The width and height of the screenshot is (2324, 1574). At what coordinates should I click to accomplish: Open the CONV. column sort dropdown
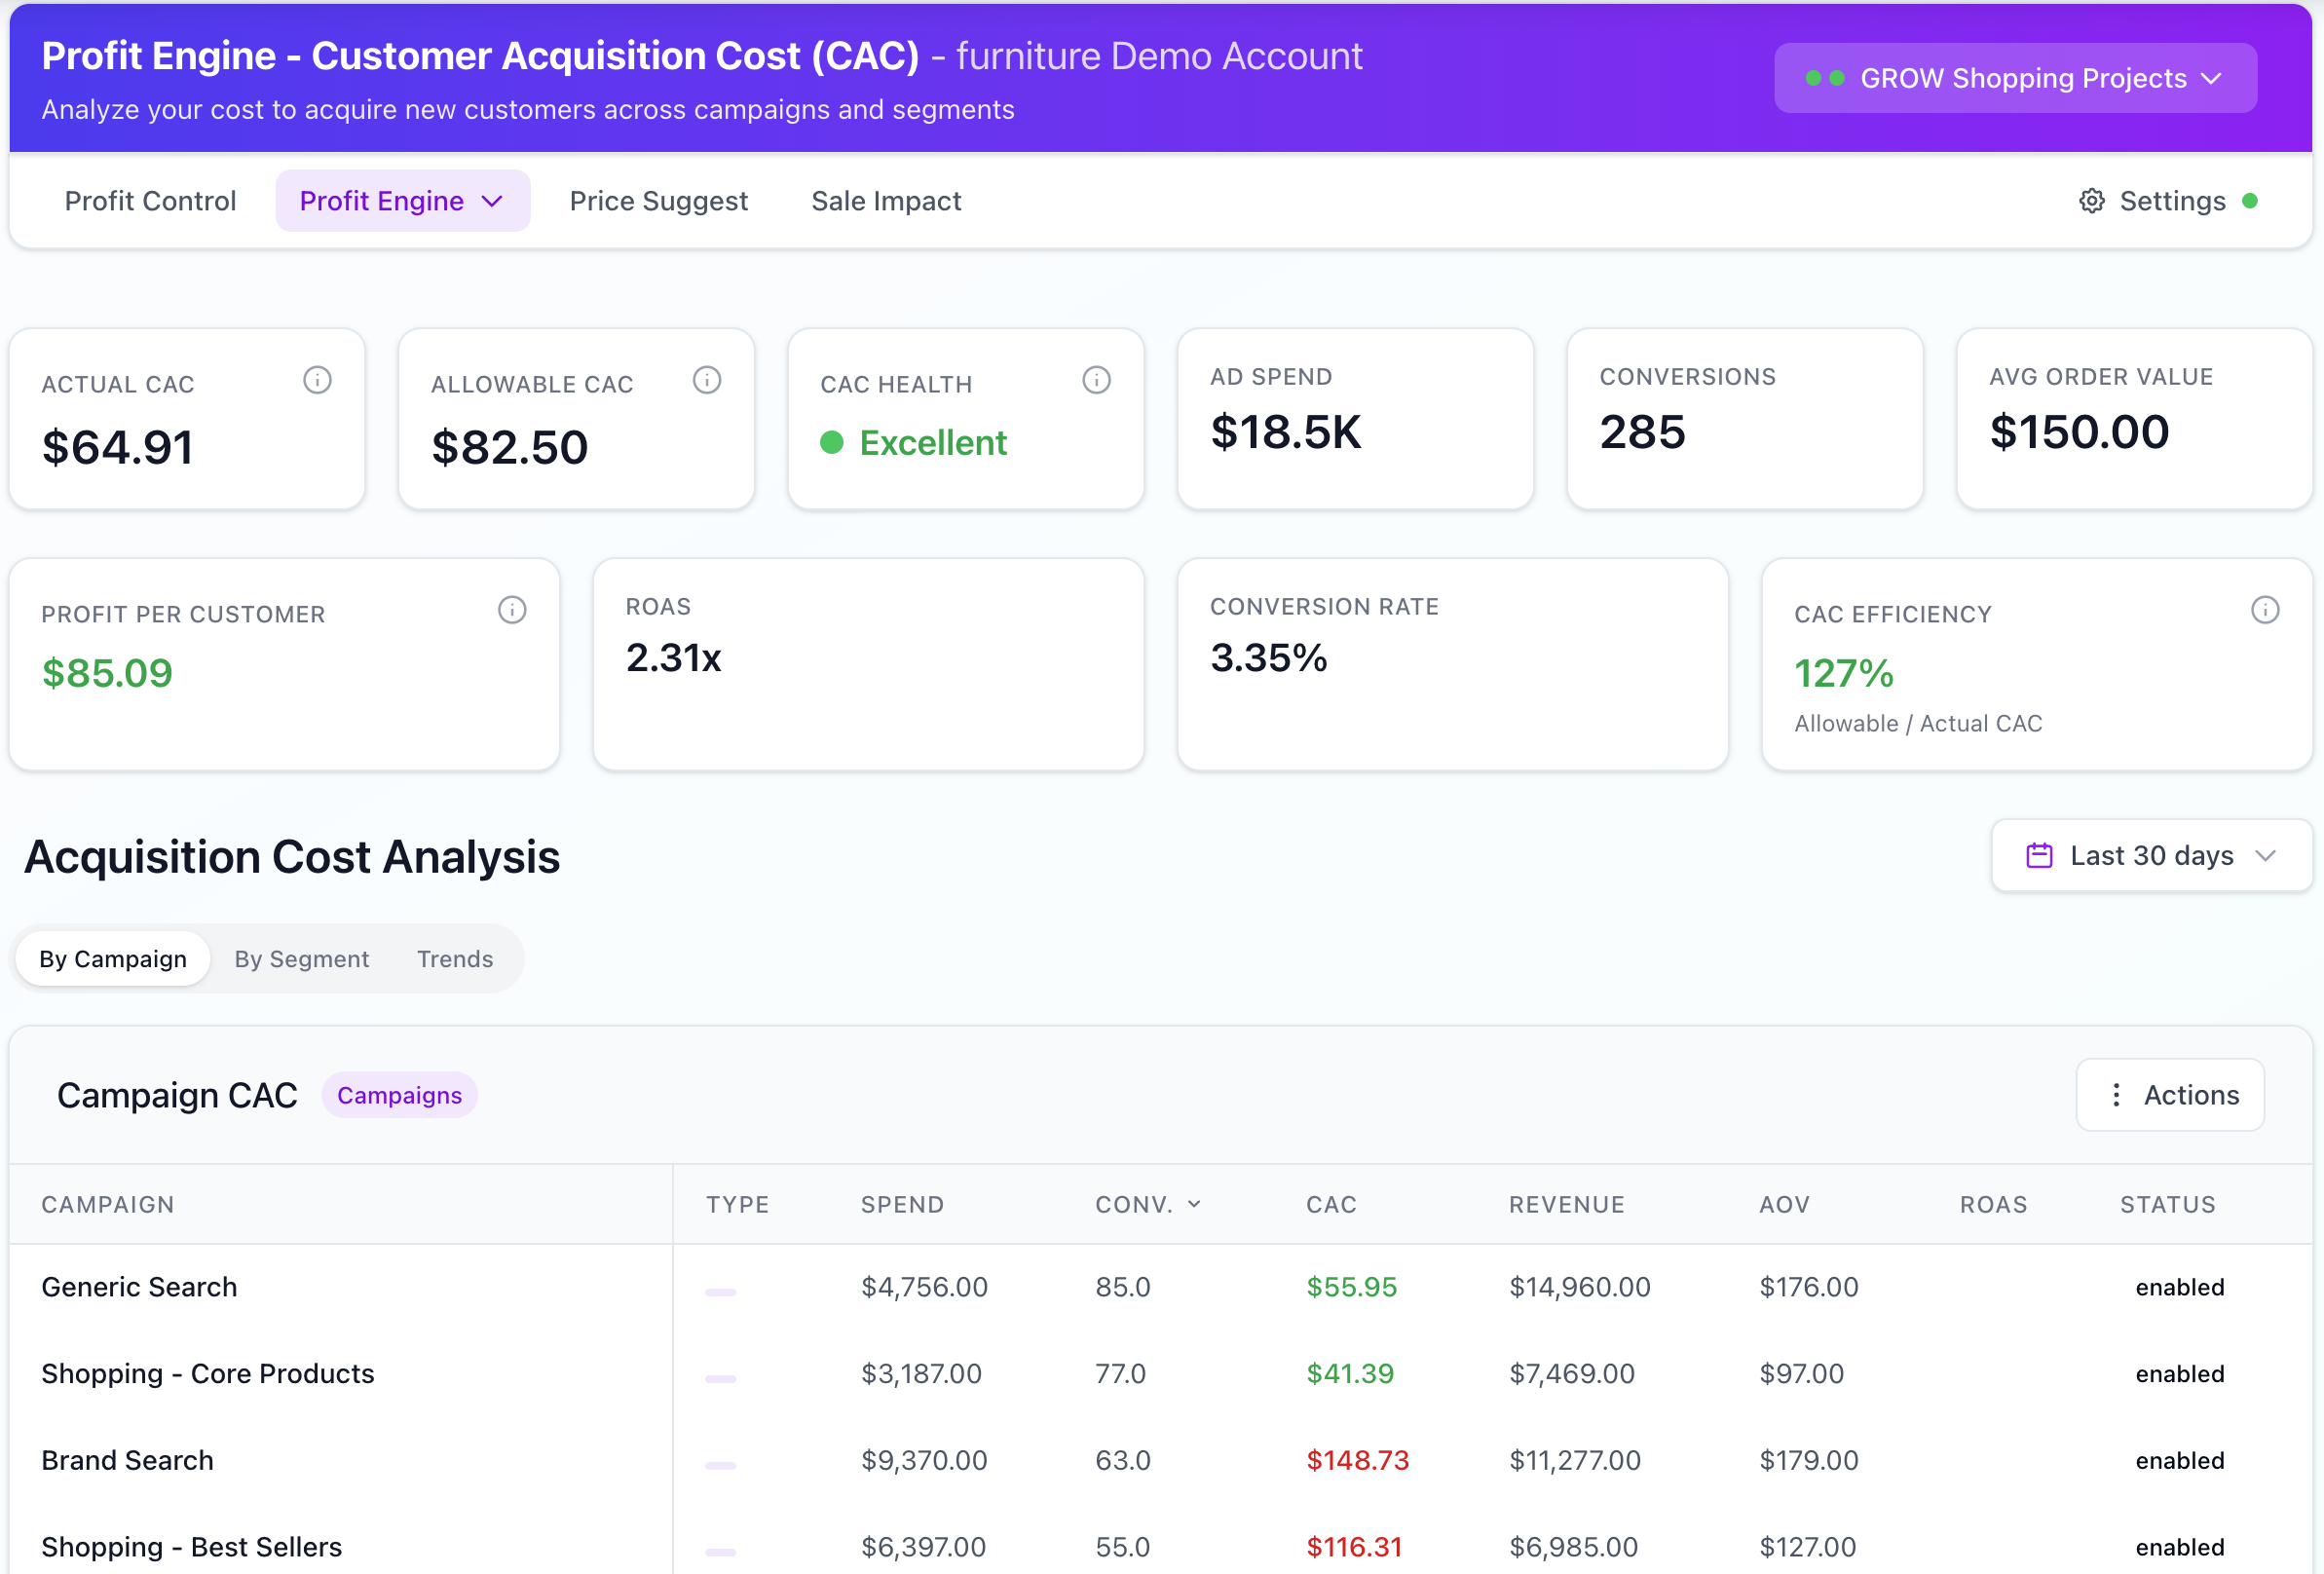tap(1196, 1204)
